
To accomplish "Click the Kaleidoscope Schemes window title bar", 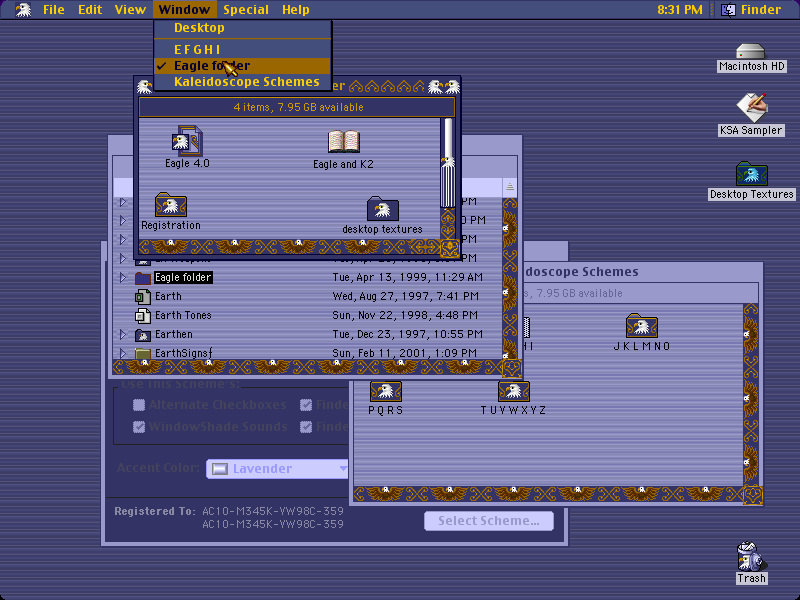I will click(643, 272).
